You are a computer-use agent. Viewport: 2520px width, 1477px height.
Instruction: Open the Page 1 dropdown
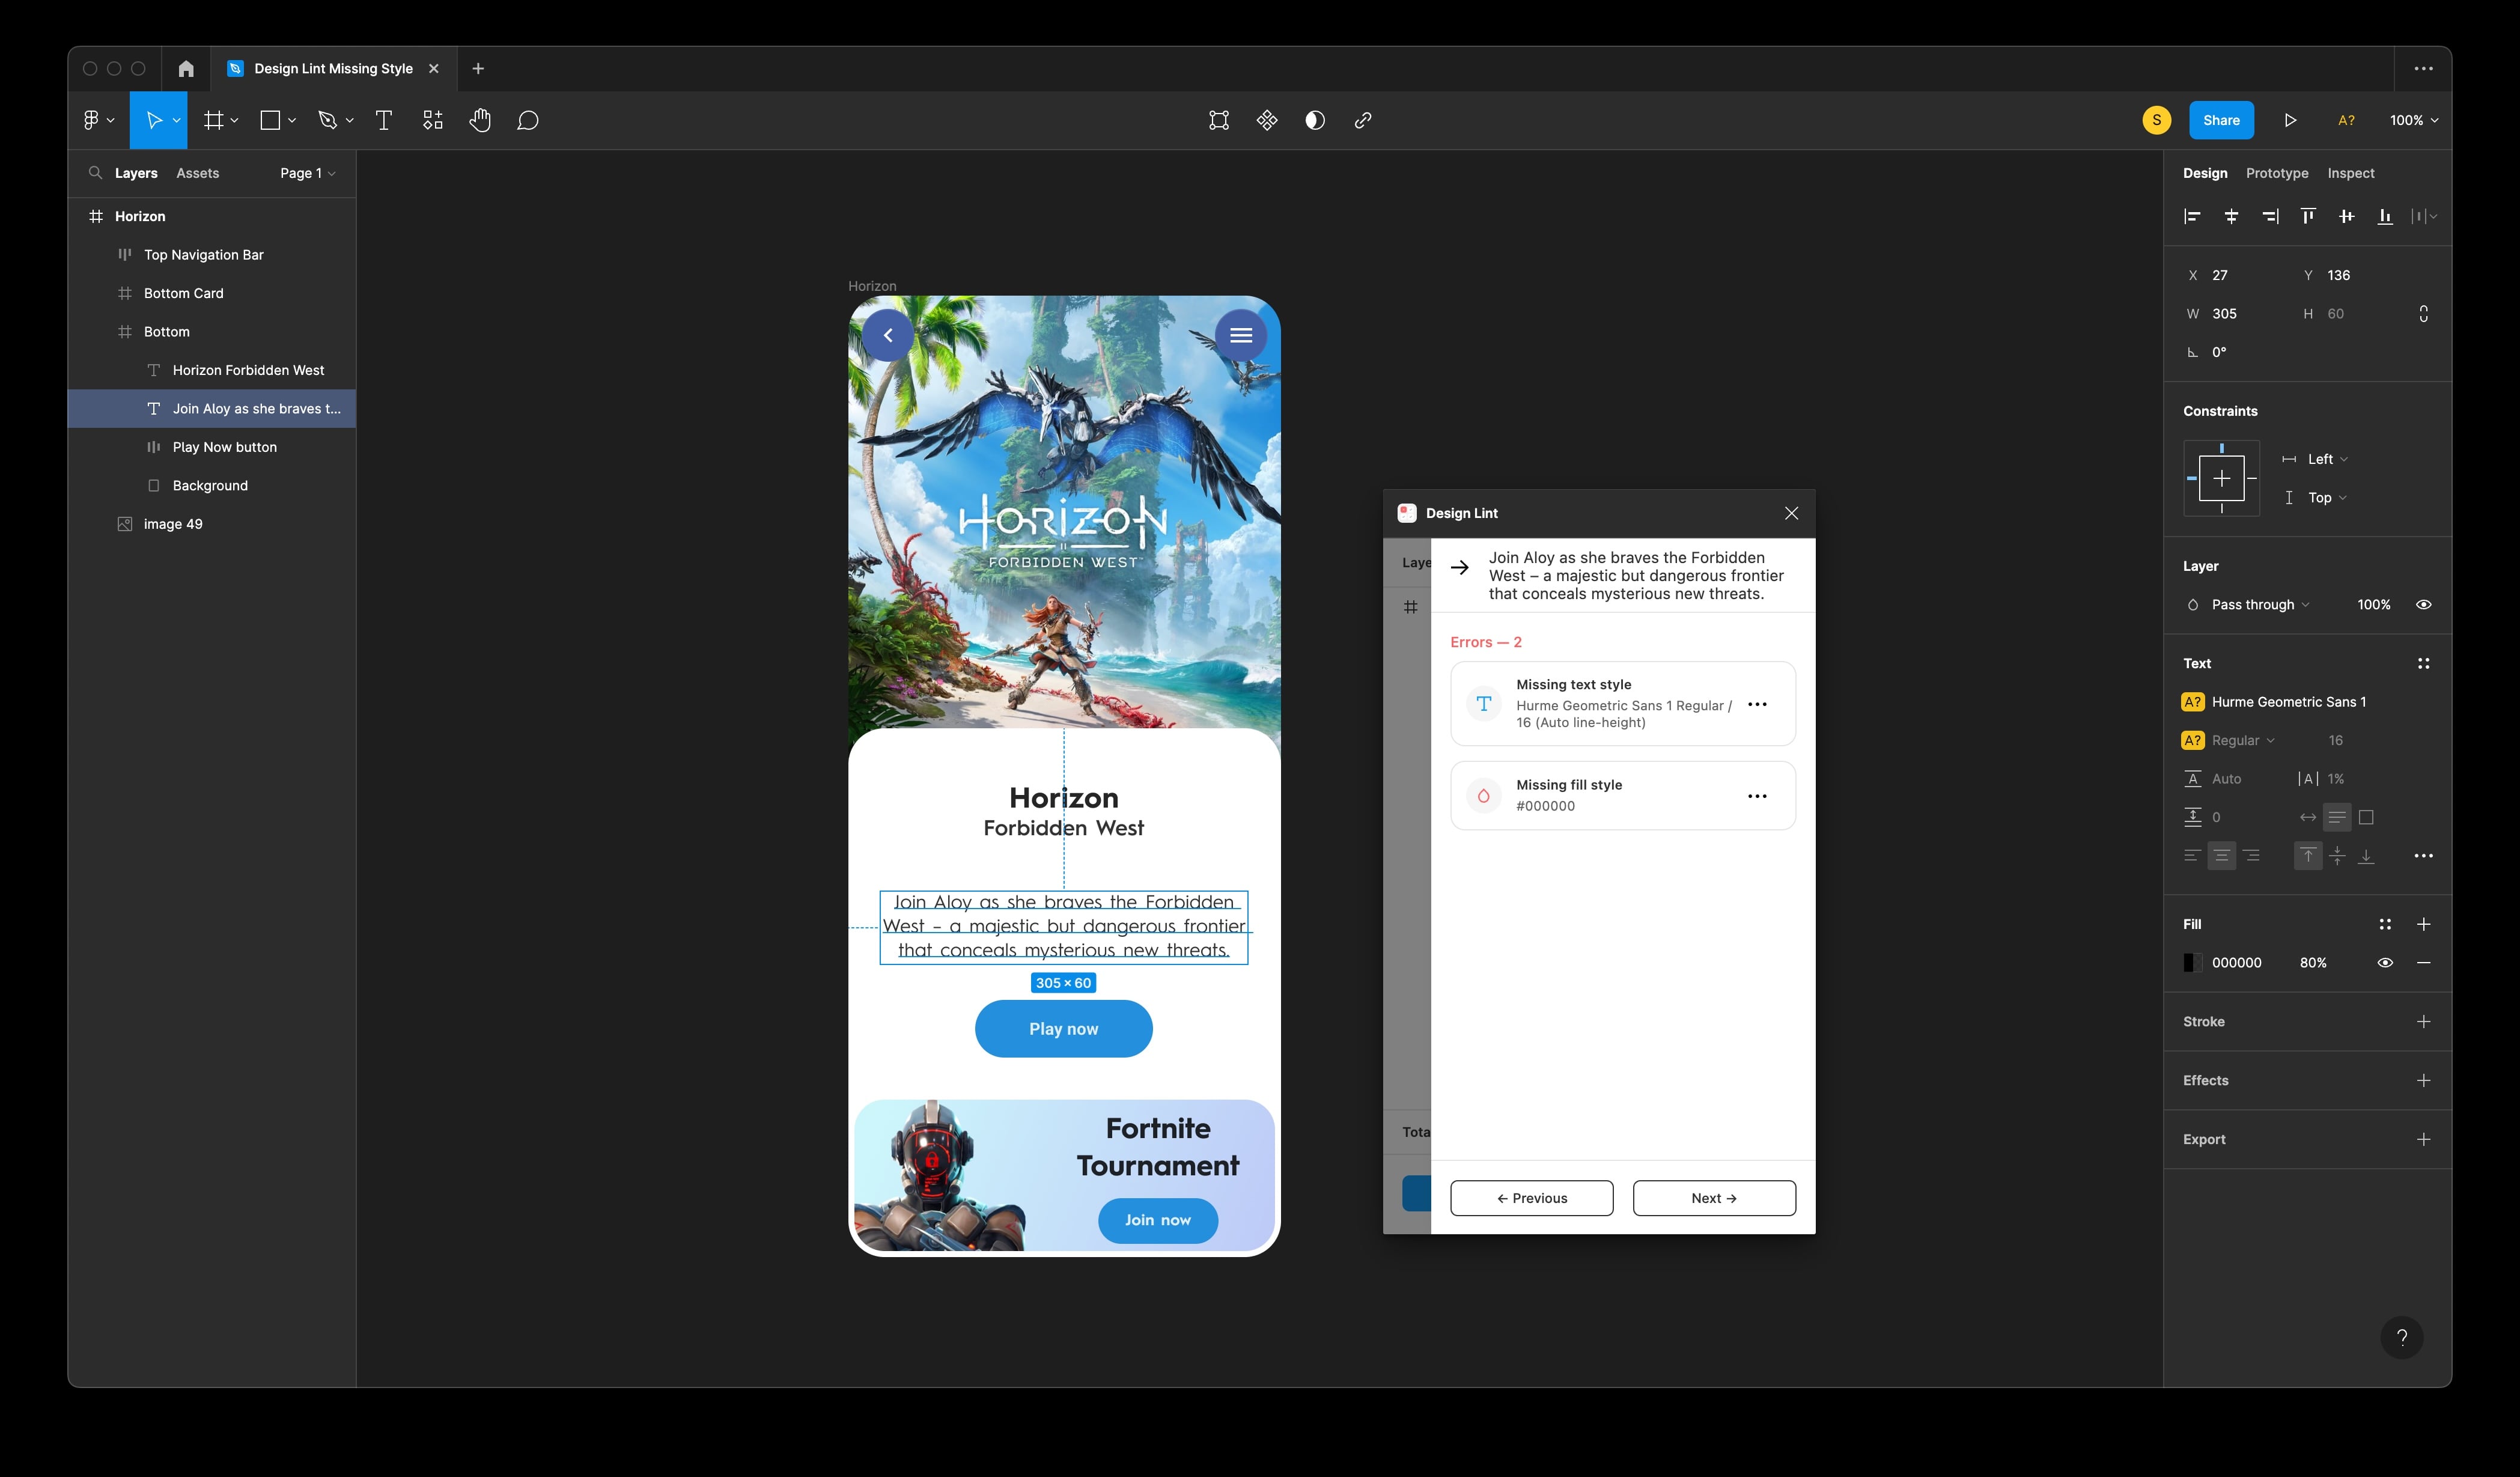tap(307, 173)
